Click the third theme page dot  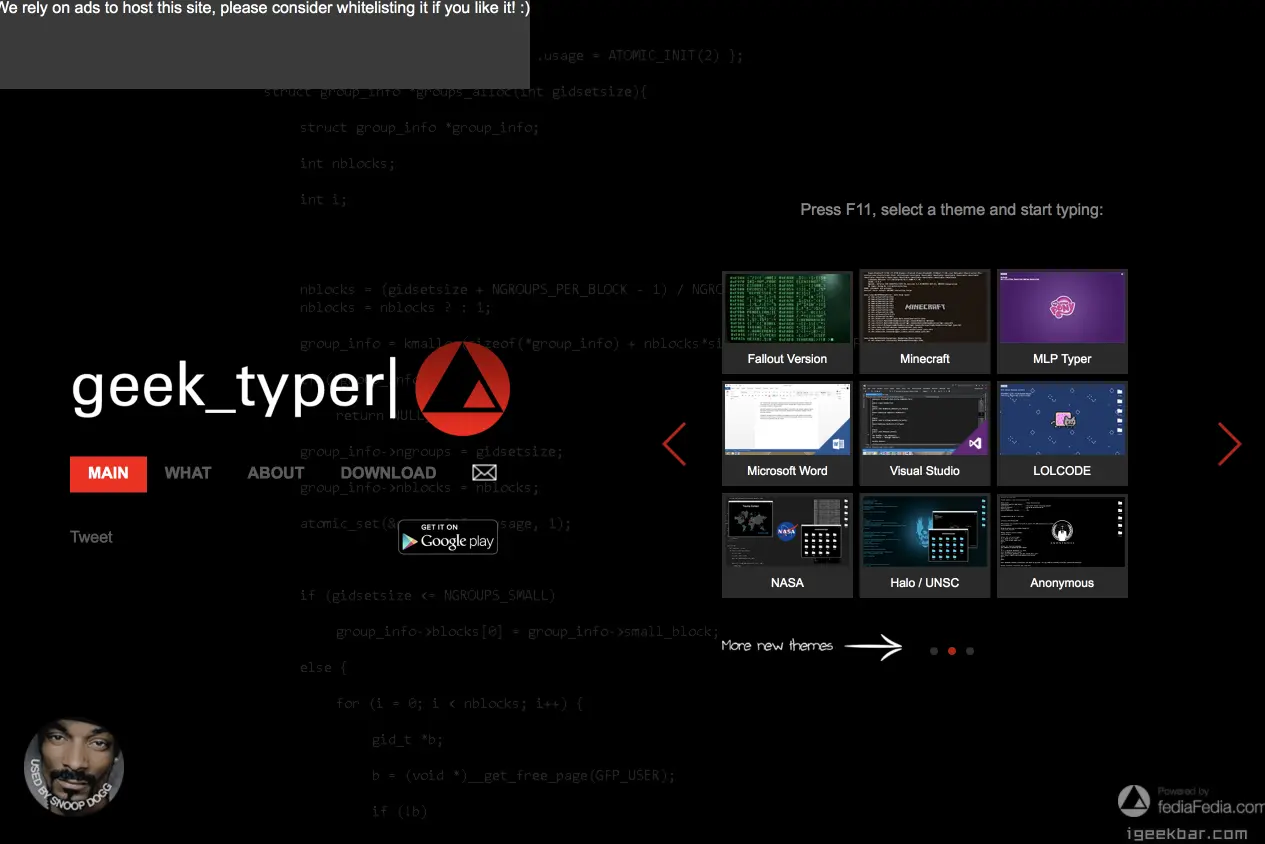(x=970, y=651)
